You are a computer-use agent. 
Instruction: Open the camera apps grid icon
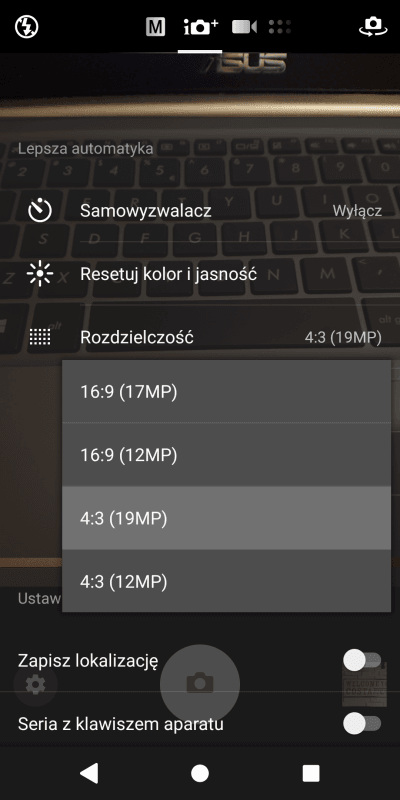tap(280, 27)
